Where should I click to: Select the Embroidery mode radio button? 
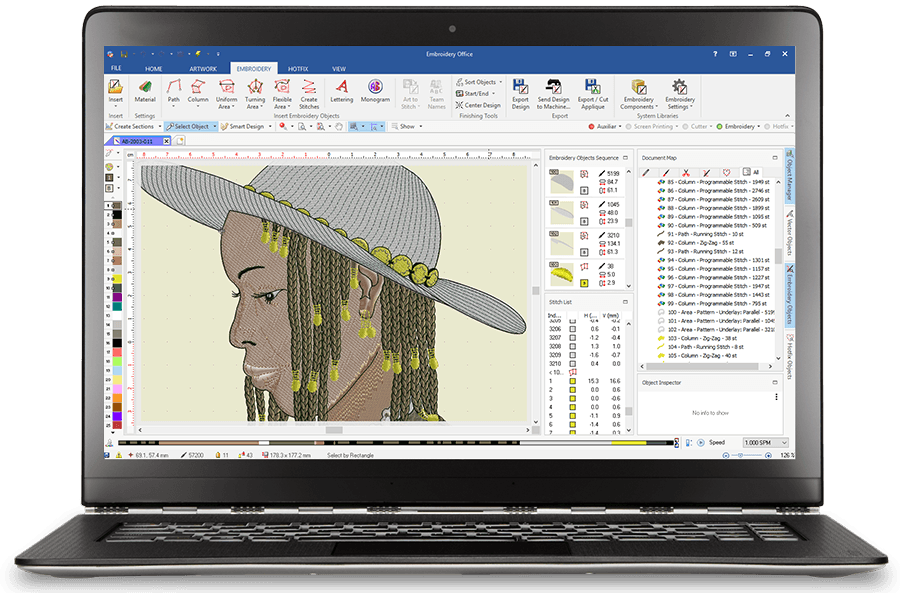tap(721, 127)
